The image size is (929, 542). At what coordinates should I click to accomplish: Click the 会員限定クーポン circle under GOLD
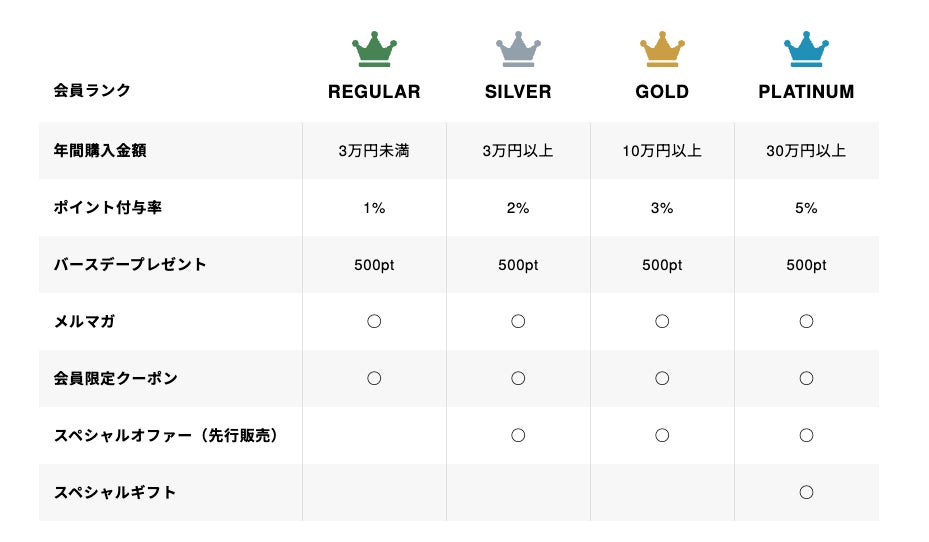tap(662, 379)
